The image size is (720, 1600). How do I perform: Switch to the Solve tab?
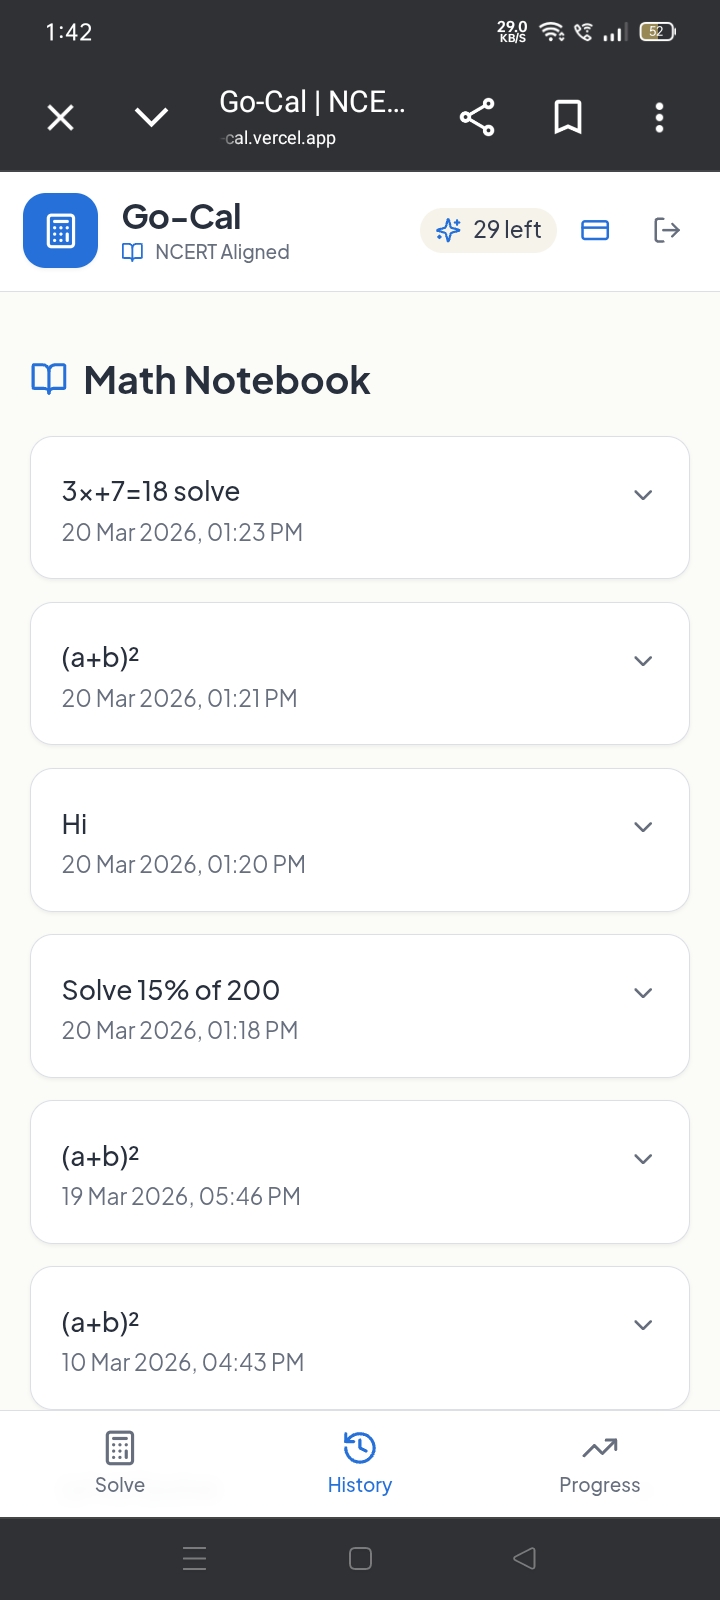(120, 1462)
